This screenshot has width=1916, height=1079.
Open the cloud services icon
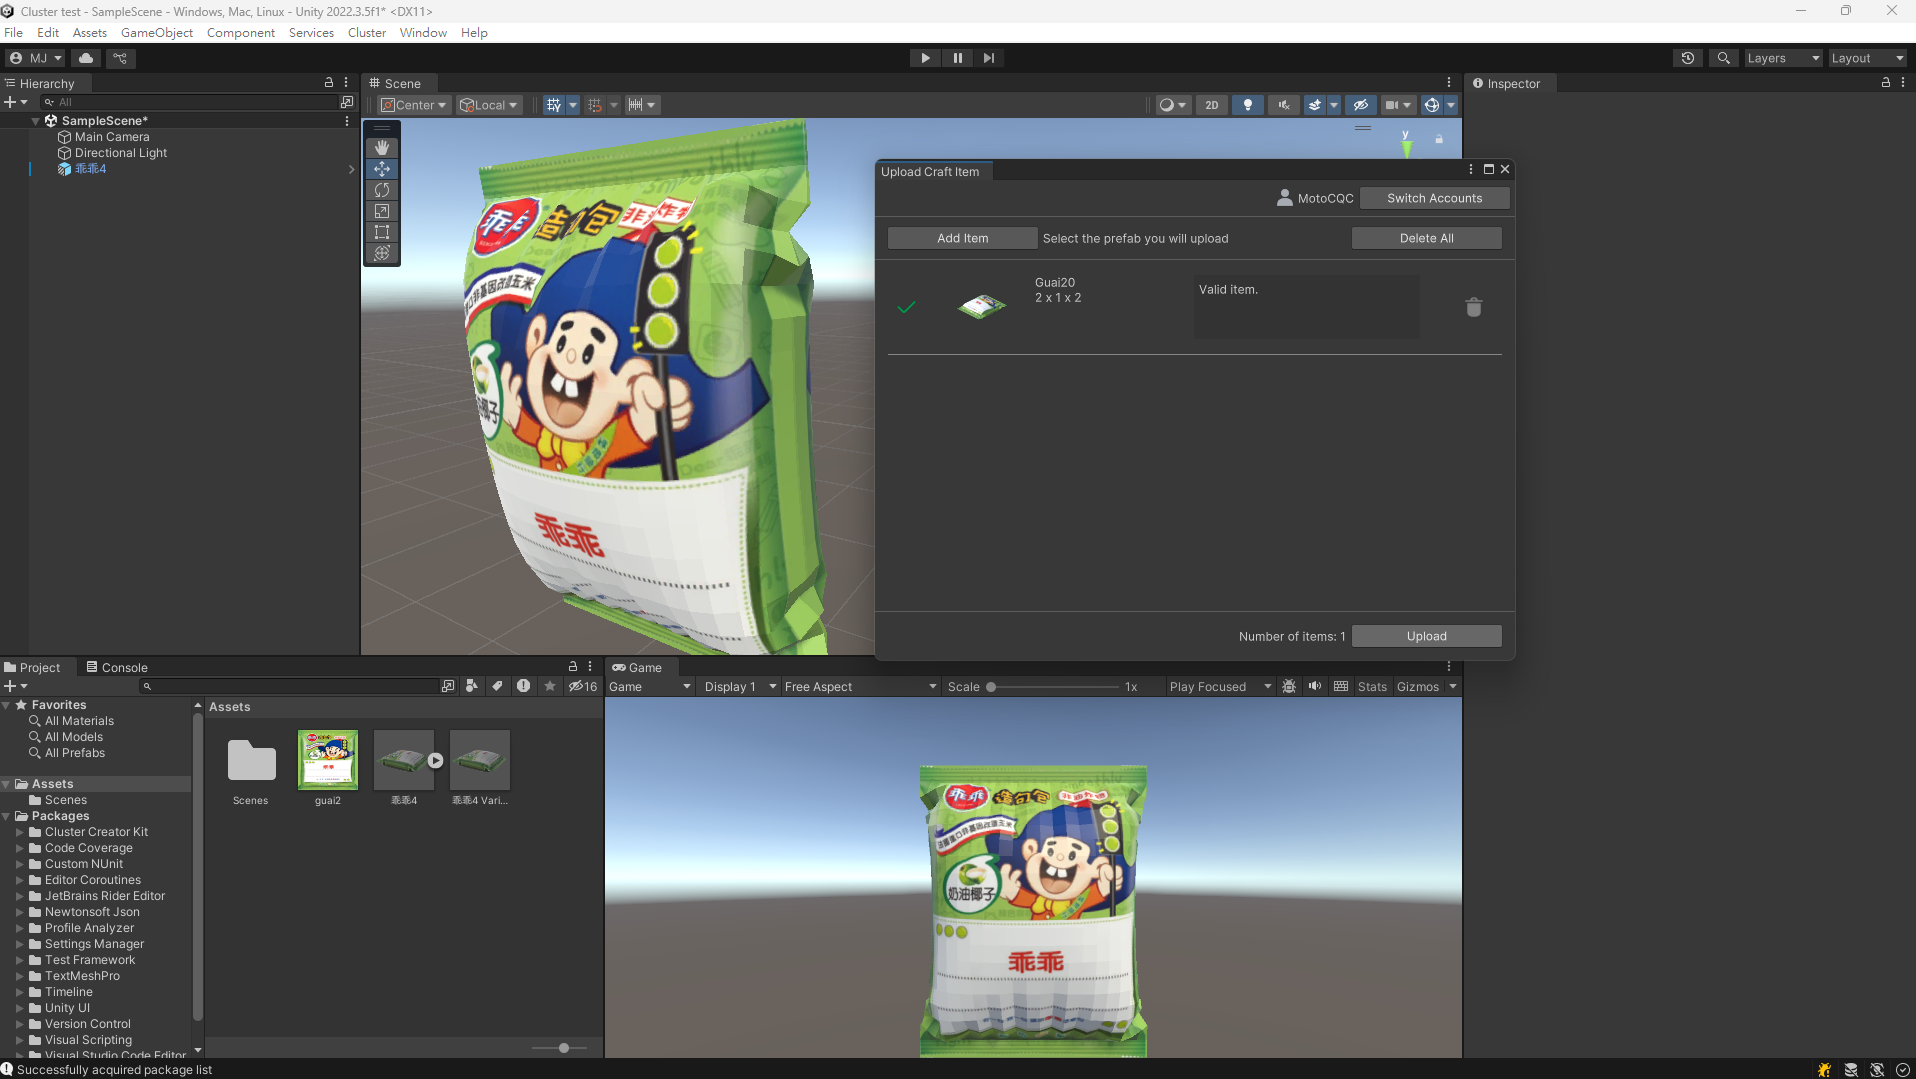(x=86, y=58)
